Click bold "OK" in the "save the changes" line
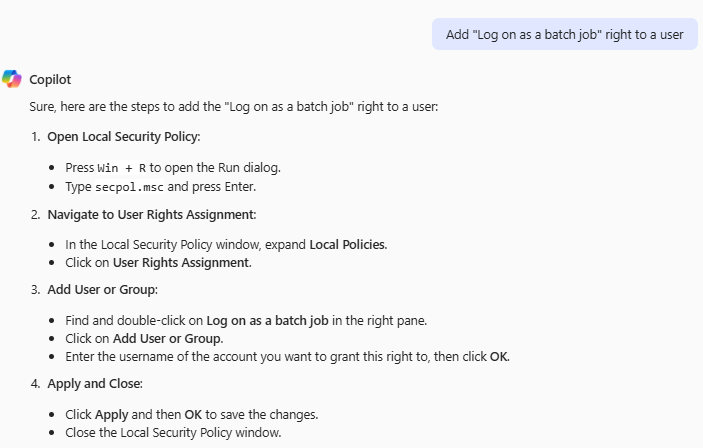 click(193, 414)
